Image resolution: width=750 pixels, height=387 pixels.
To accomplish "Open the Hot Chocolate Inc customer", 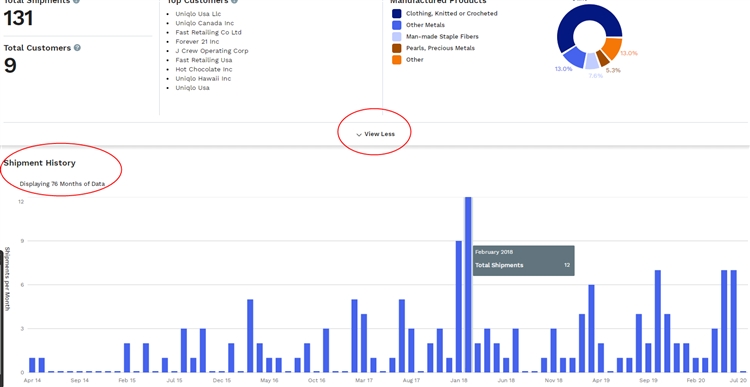I will coord(204,69).
